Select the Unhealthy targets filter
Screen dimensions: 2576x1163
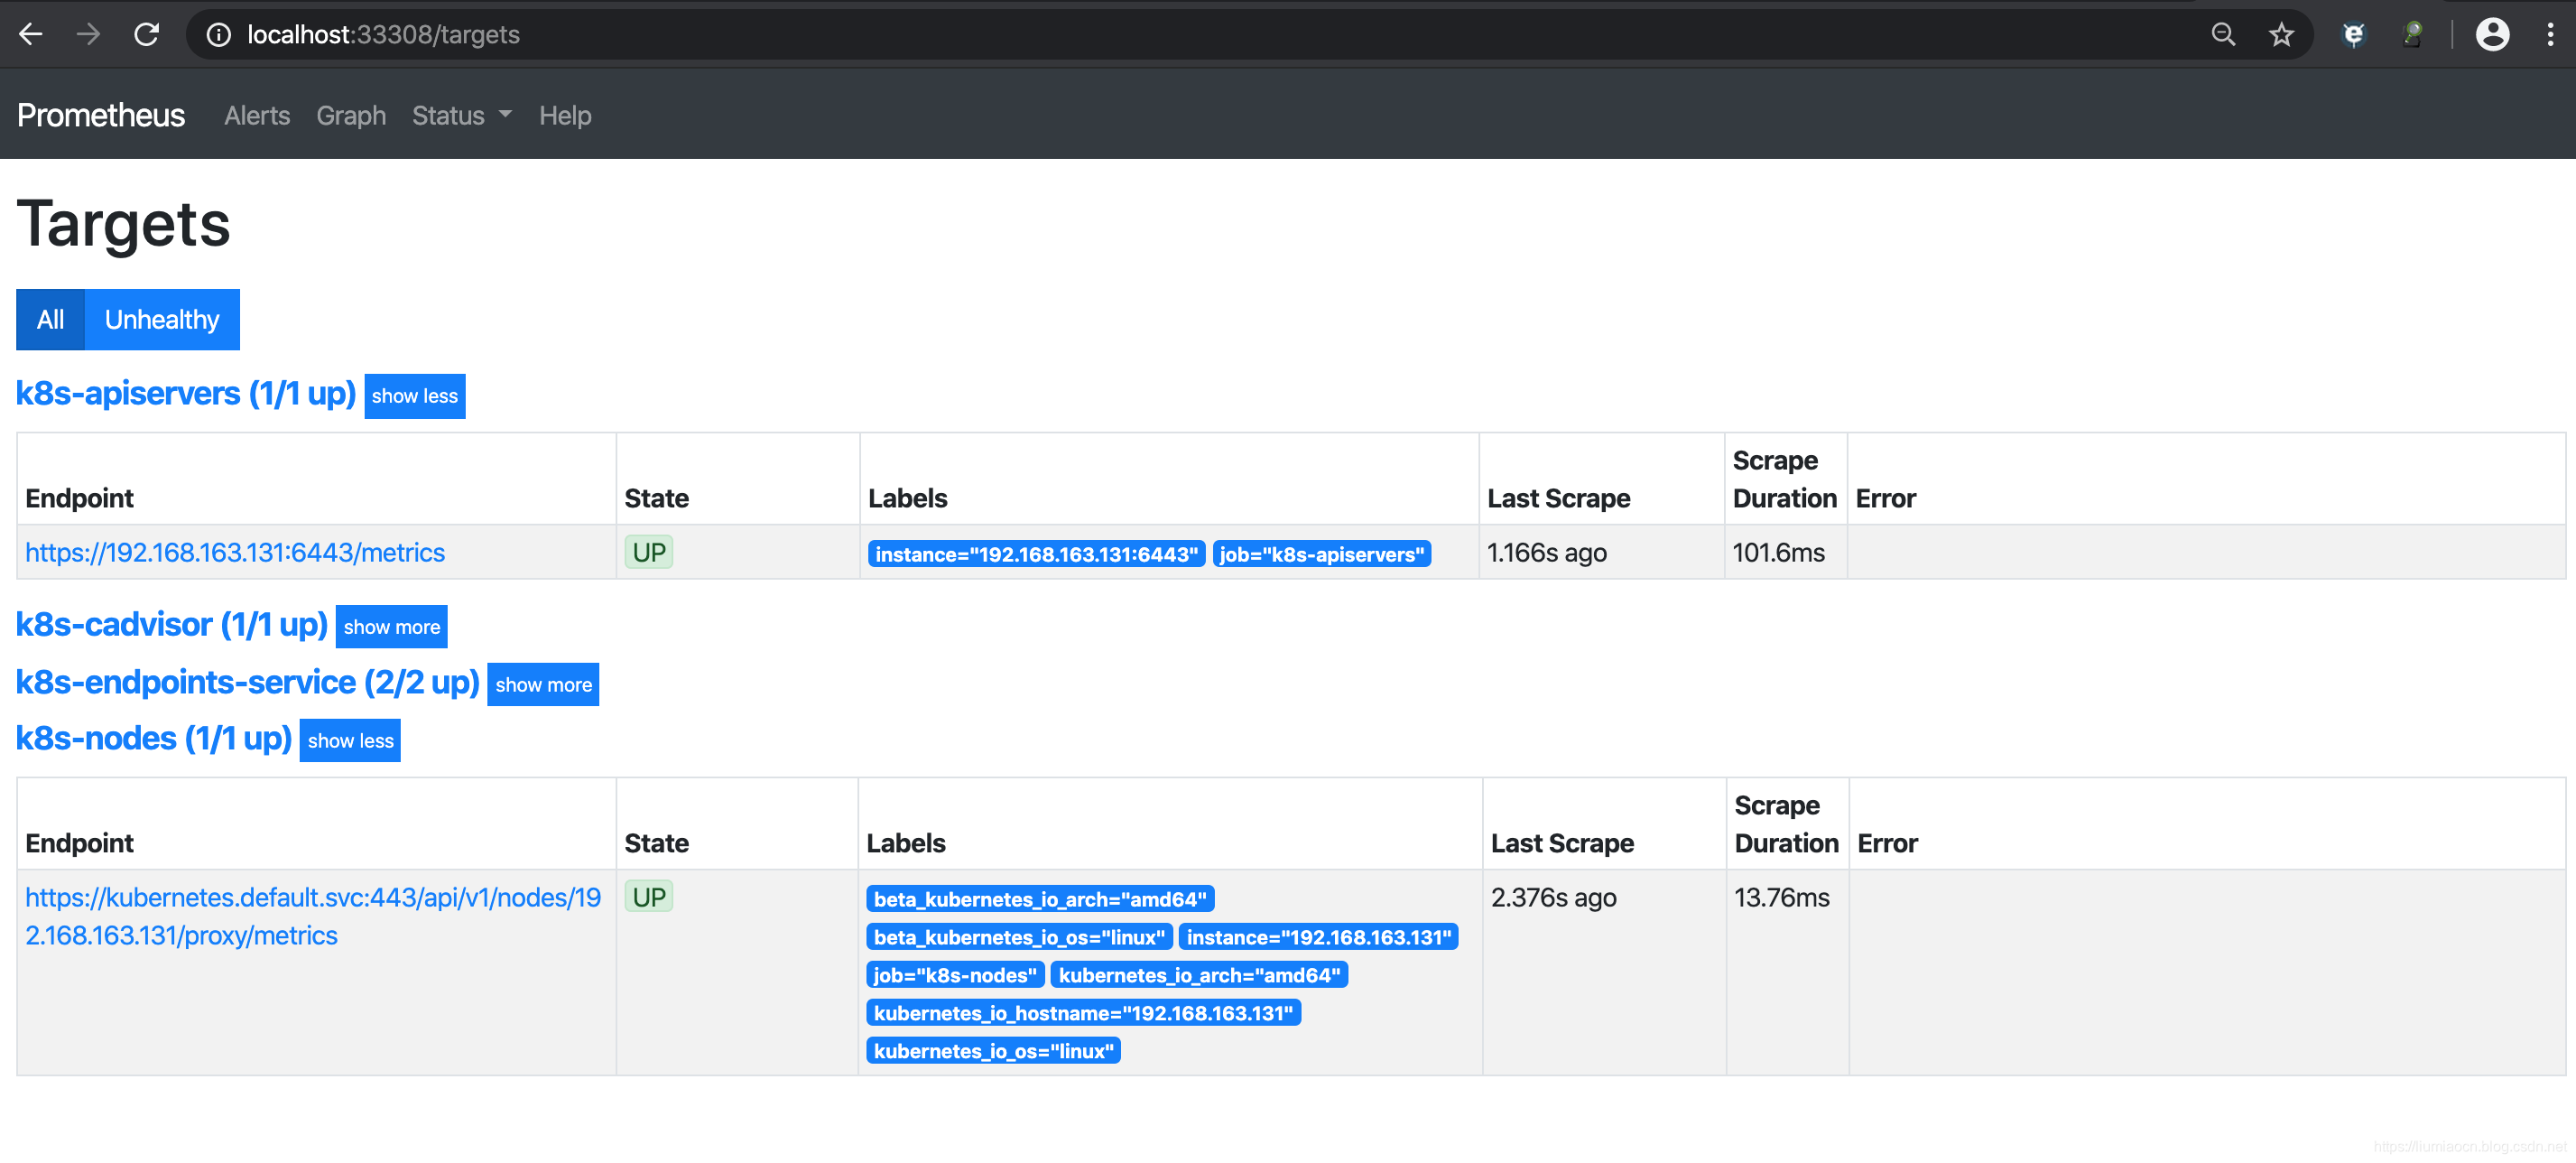(x=162, y=320)
